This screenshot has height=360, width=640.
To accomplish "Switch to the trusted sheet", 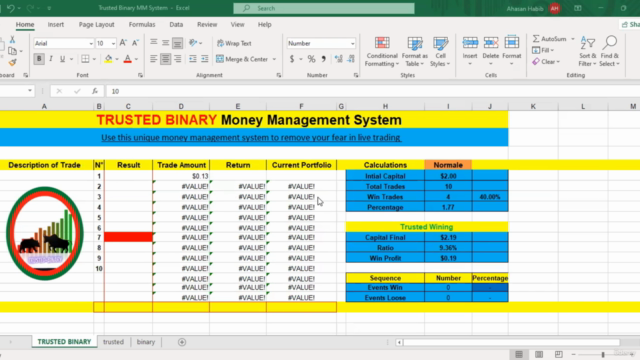I will 113,342.
